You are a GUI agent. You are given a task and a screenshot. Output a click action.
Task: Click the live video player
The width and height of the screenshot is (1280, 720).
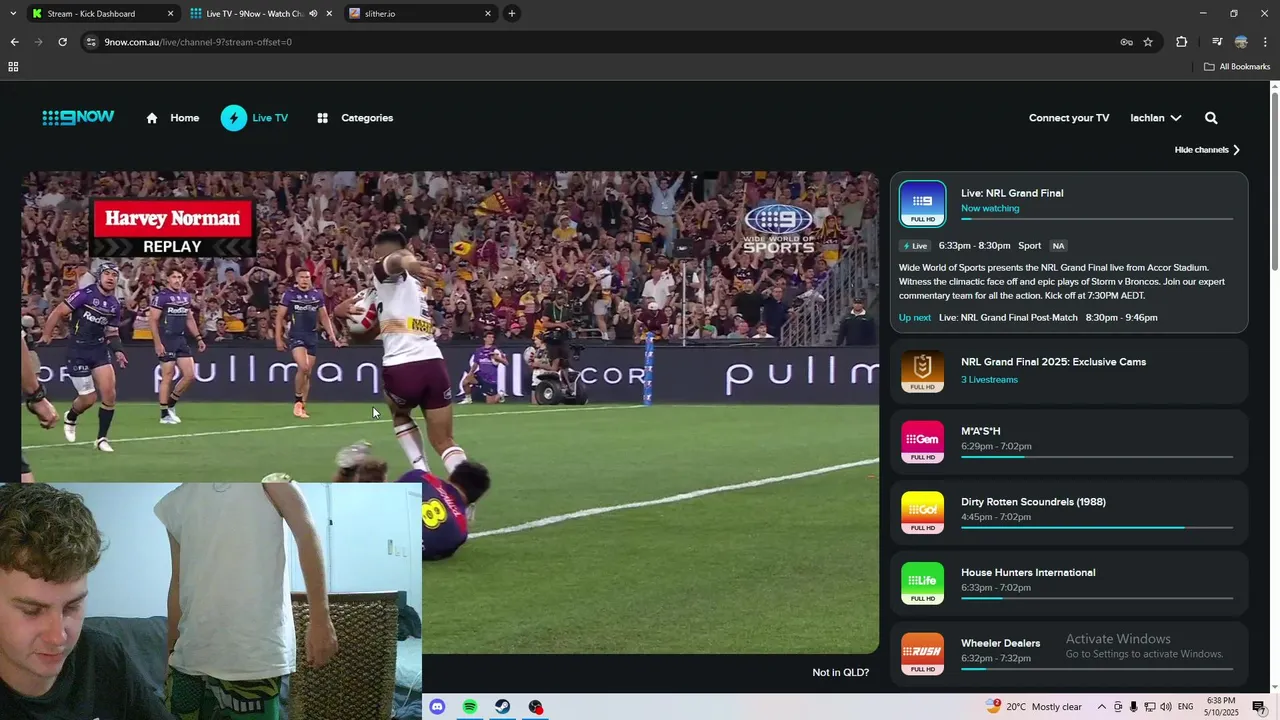[x=450, y=412]
